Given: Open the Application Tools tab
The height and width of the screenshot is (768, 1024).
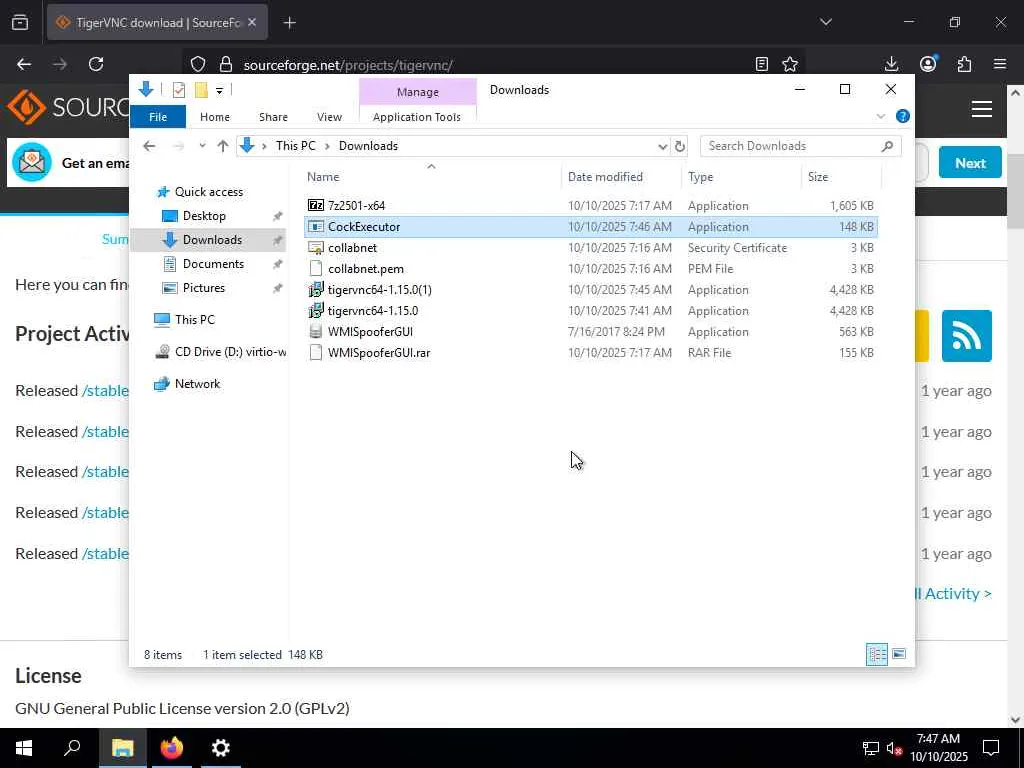Looking at the screenshot, I should pos(417,117).
